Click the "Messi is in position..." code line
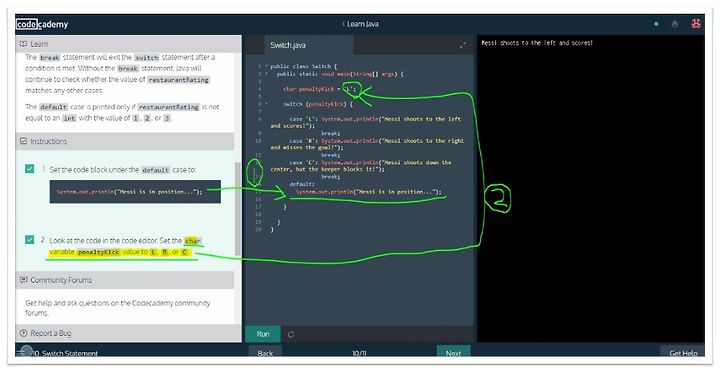The image size is (720, 371). pyautogui.click(x=369, y=191)
